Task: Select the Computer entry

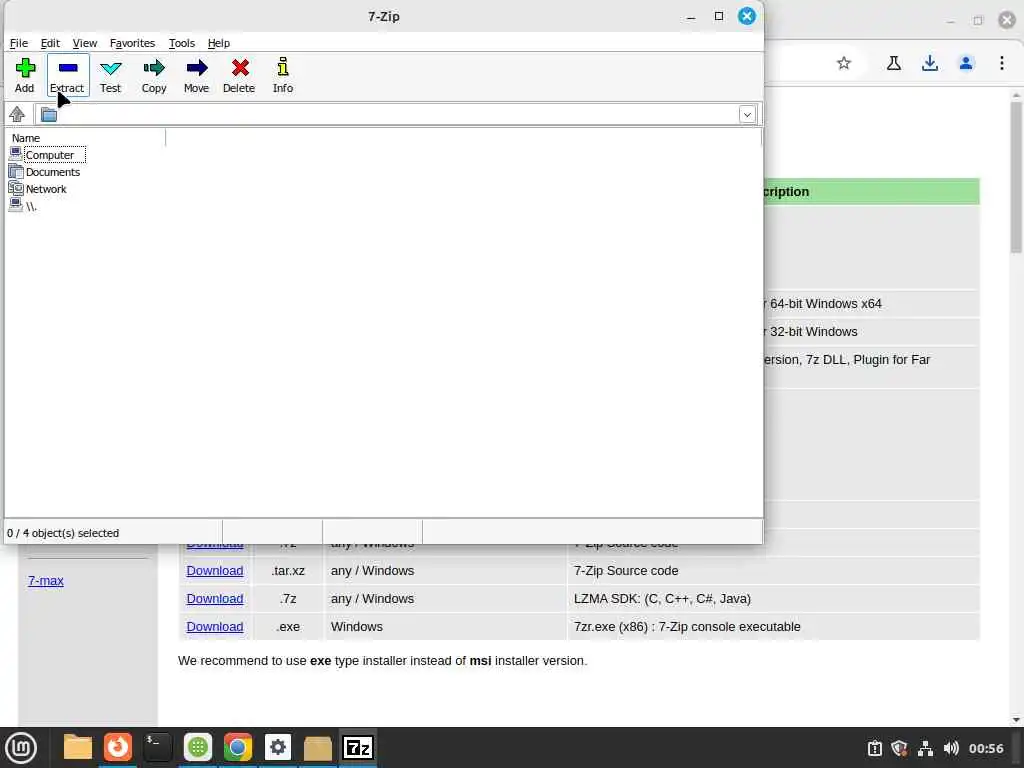Action: pyautogui.click(x=50, y=155)
